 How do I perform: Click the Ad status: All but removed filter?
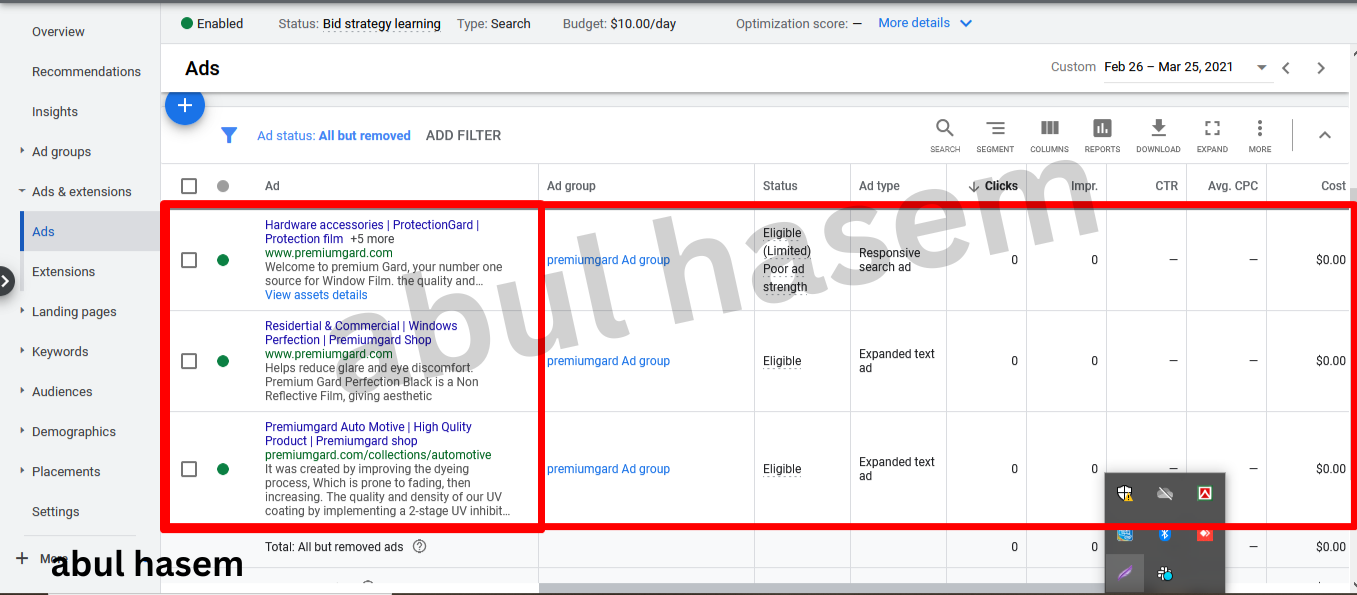point(334,136)
